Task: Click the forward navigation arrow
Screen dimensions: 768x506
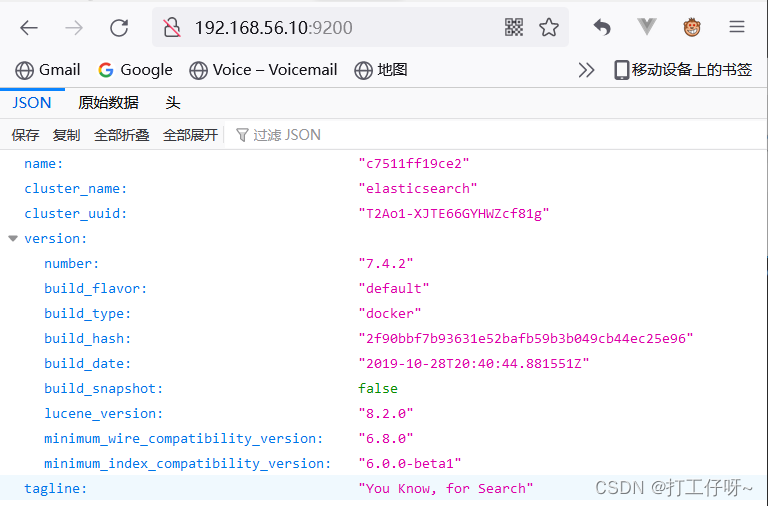Action: (74, 28)
